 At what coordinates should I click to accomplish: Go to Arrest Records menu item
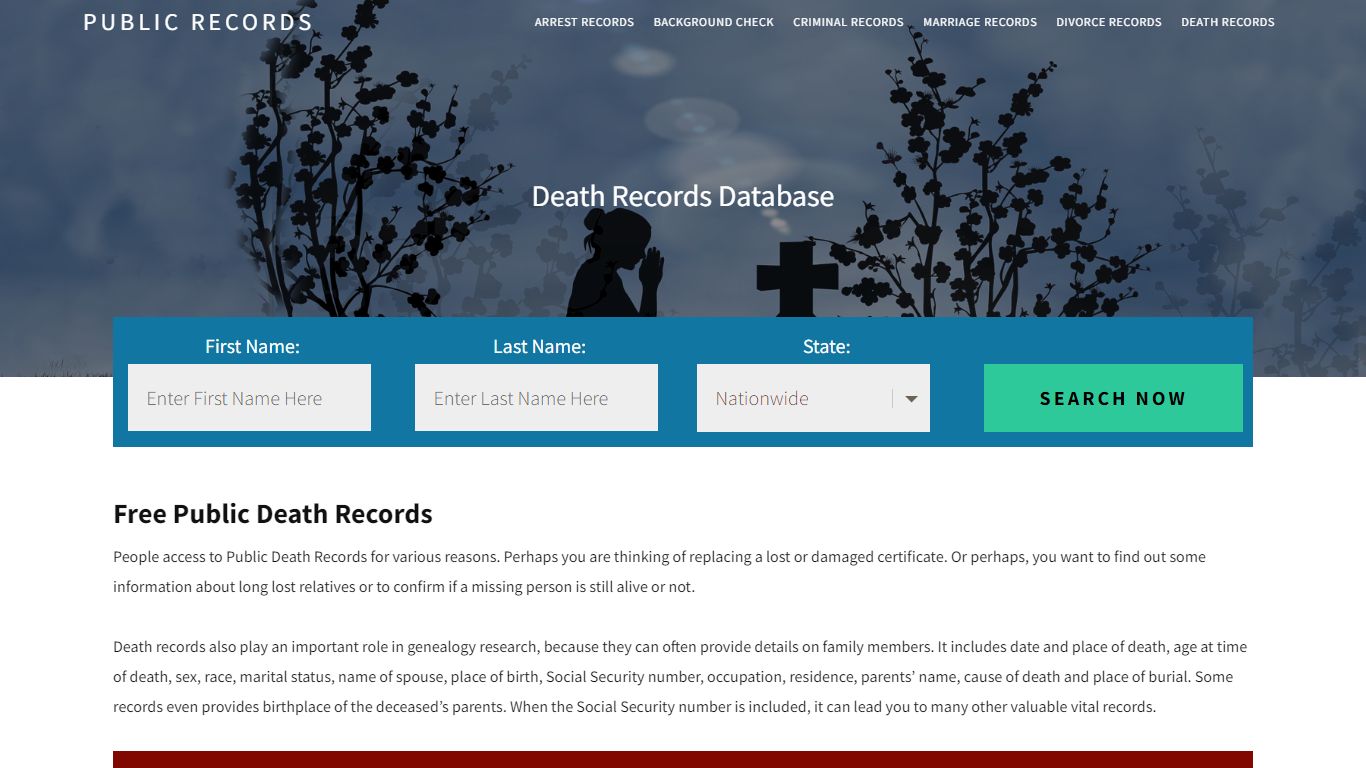point(584,22)
